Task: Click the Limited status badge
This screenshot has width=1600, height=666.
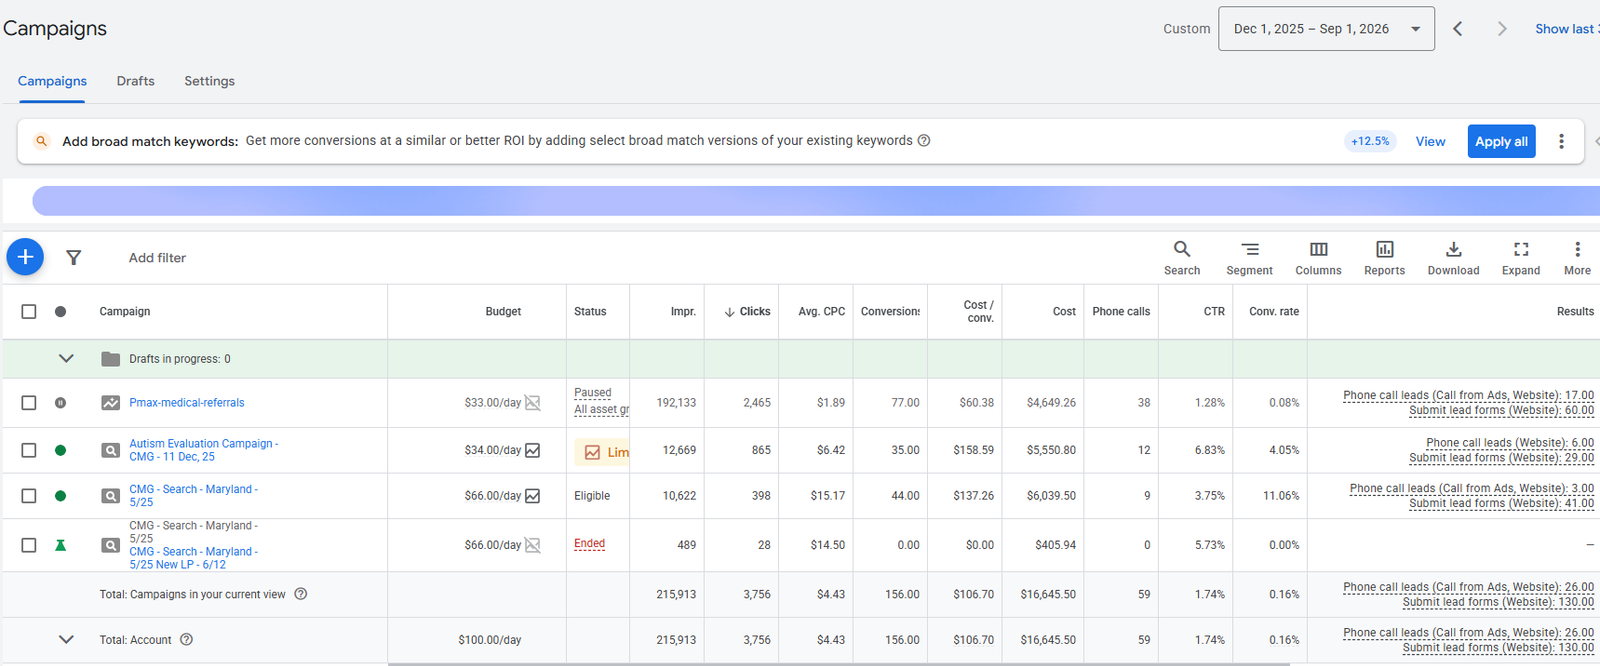Action: [603, 452]
